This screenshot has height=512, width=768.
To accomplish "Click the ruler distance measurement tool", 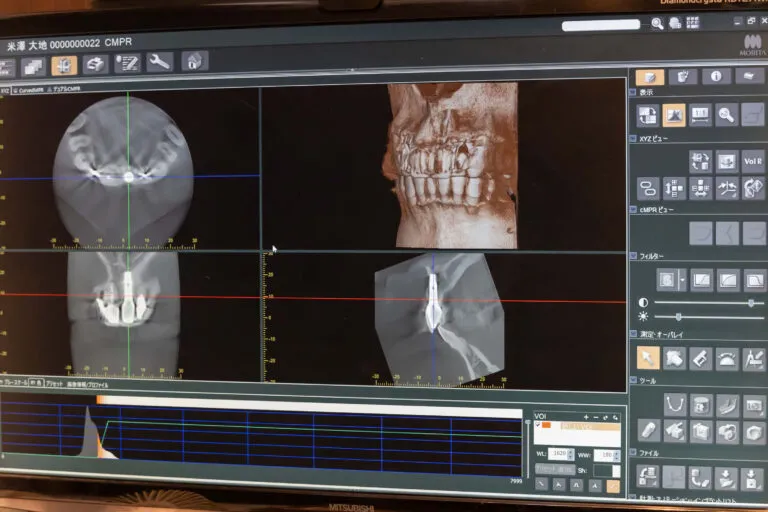I will click(701, 359).
